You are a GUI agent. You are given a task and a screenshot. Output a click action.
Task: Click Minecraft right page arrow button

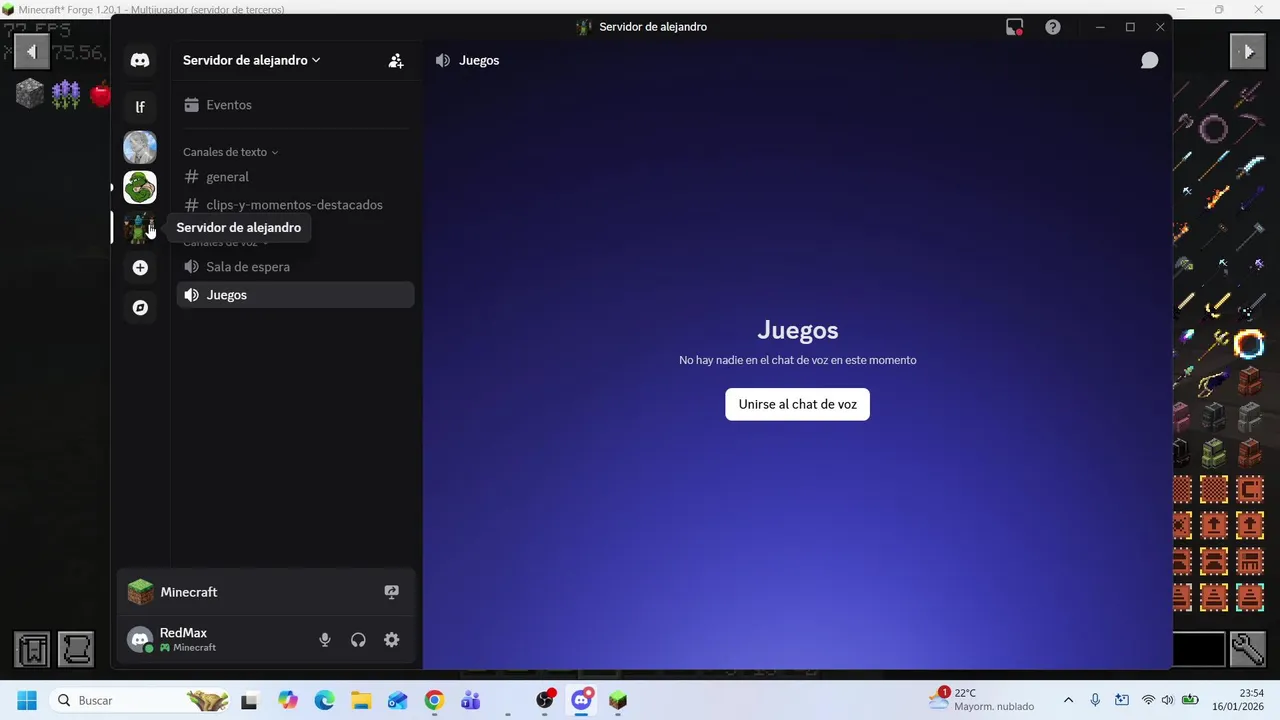pos(1248,51)
